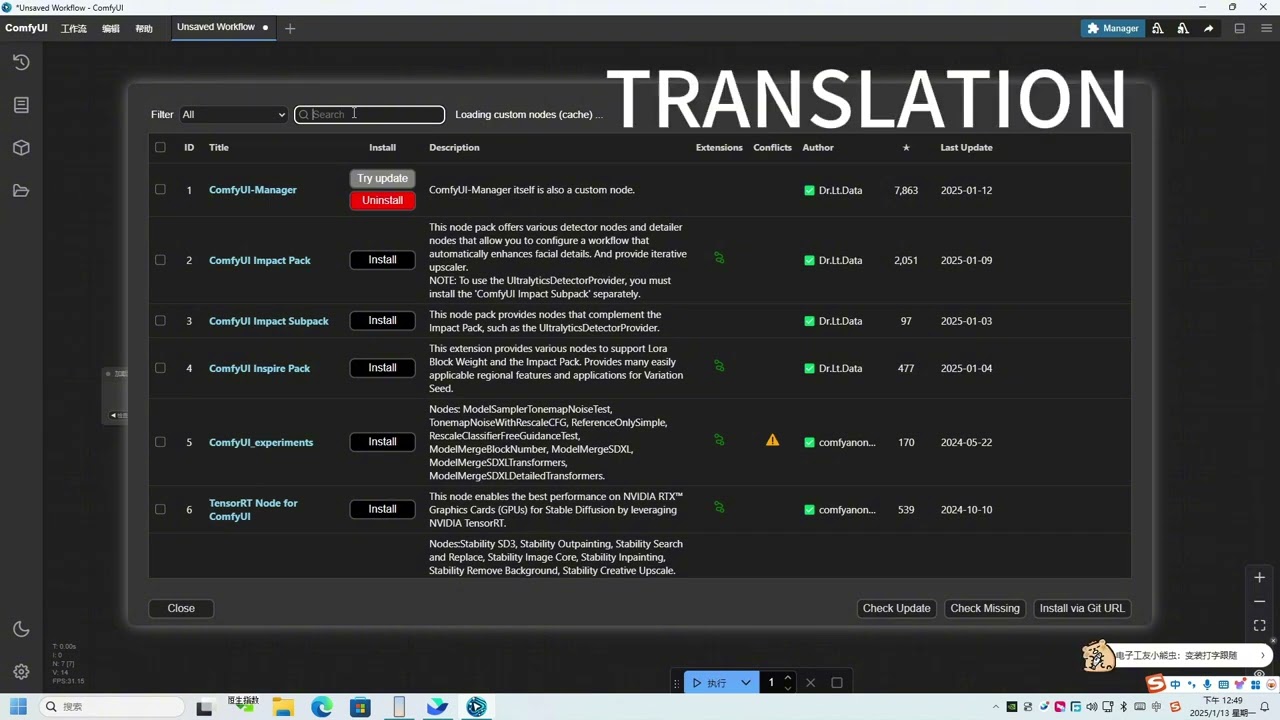Click the Check Update button
Viewport: 1280px width, 720px height.
tap(896, 608)
